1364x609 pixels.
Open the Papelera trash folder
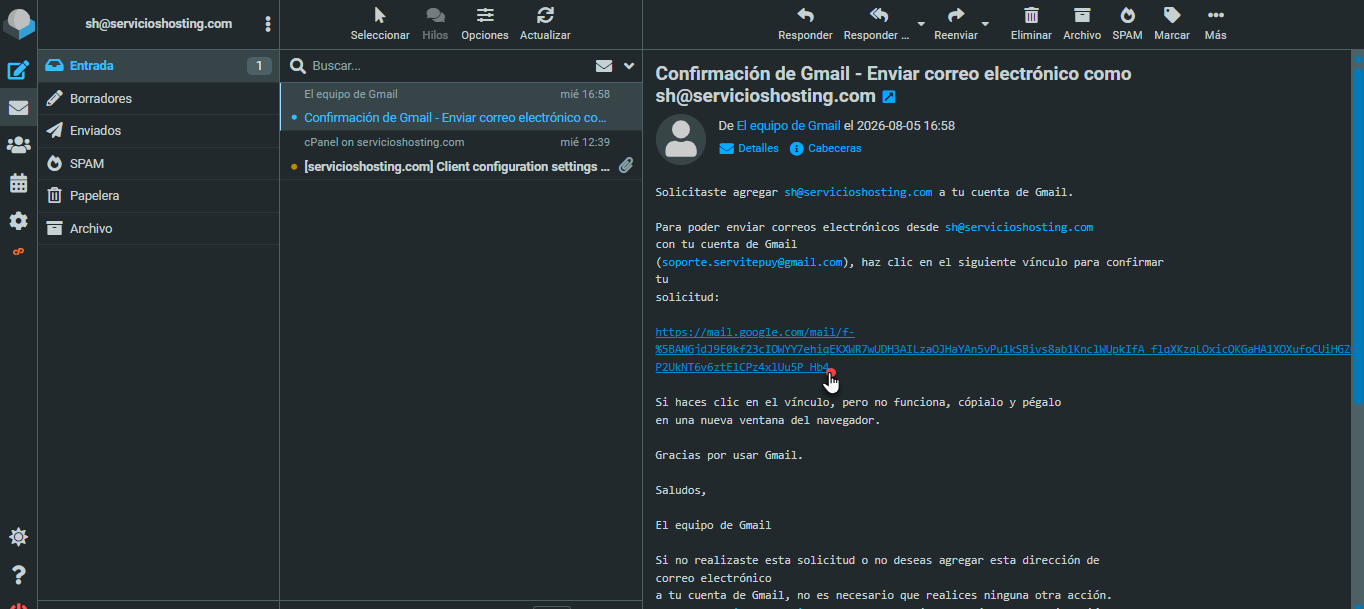158,196
